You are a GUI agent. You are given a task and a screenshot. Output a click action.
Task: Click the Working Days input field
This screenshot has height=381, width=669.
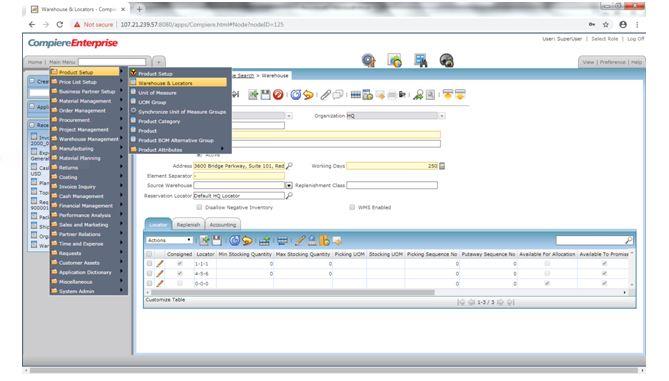[x=392, y=166]
